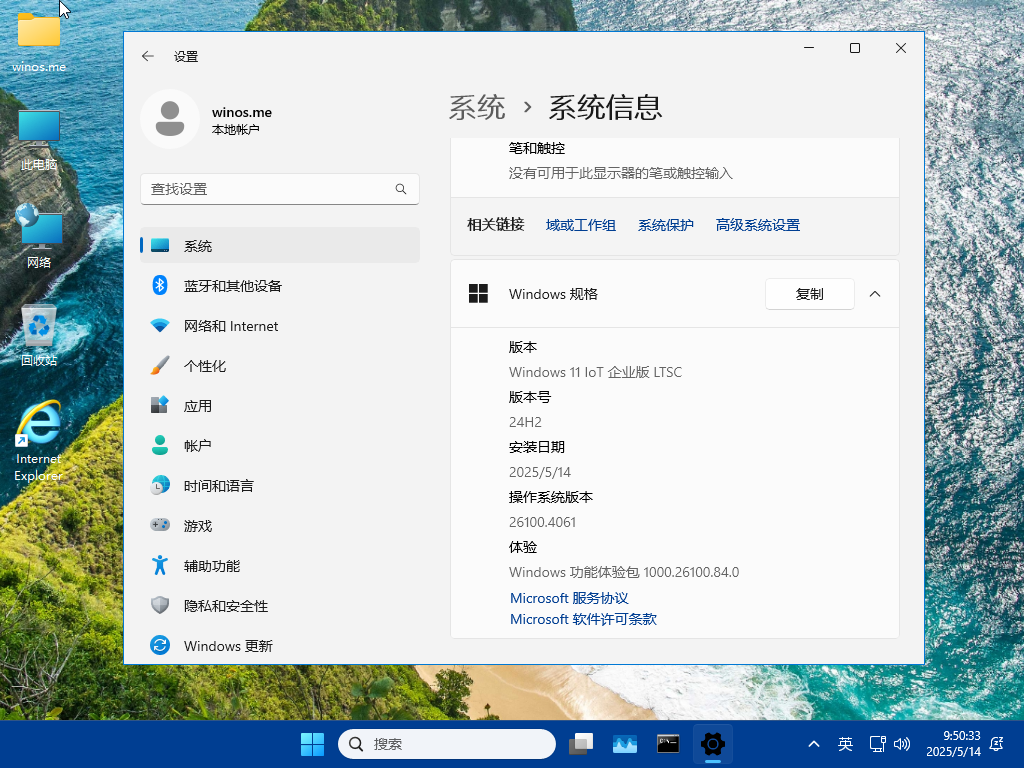
Task: Open the winos.me account avatar
Action: coord(170,119)
